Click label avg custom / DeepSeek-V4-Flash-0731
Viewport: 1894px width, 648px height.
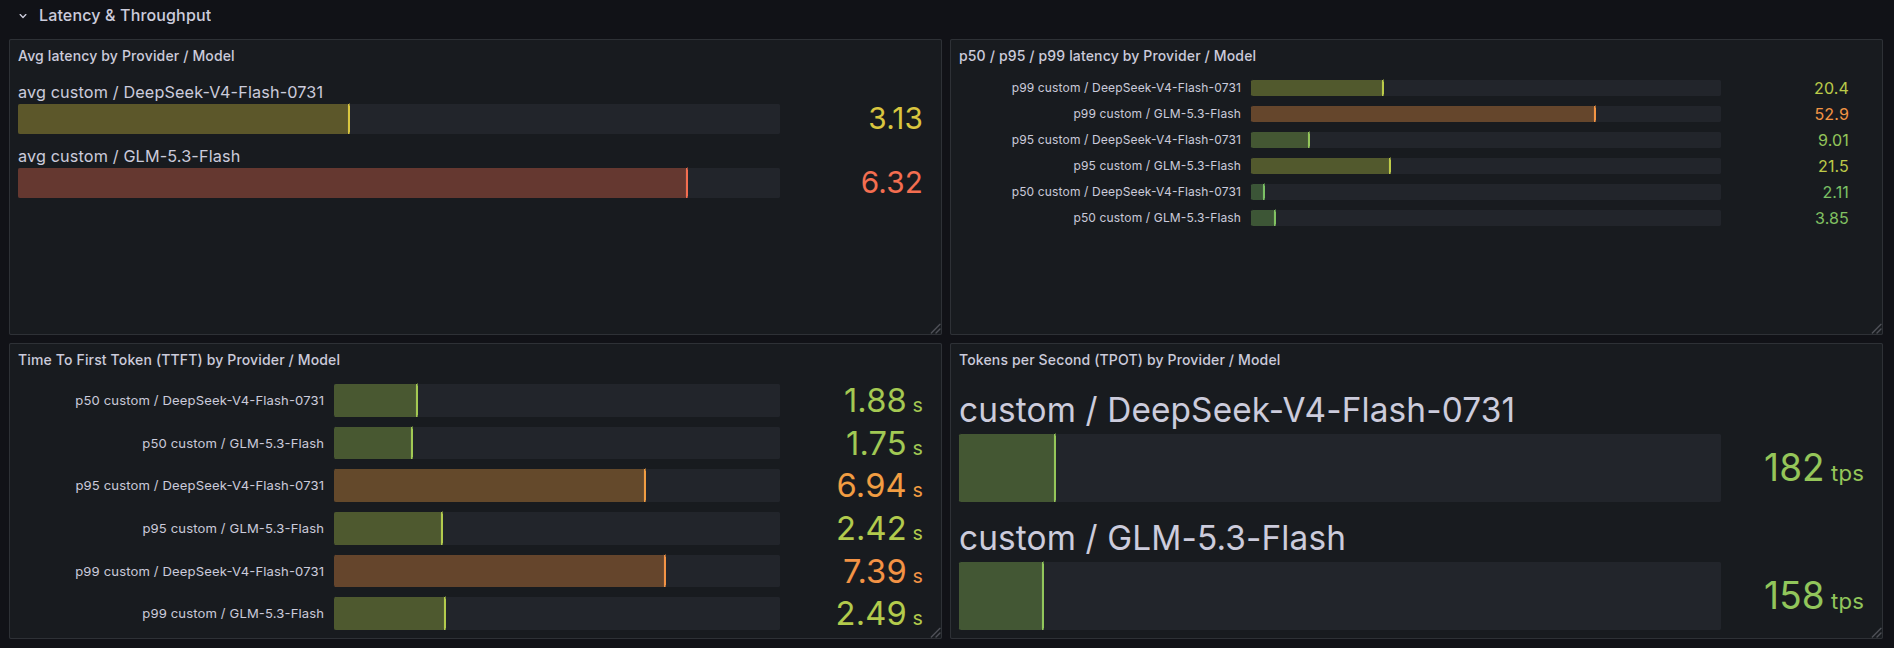[x=171, y=92]
